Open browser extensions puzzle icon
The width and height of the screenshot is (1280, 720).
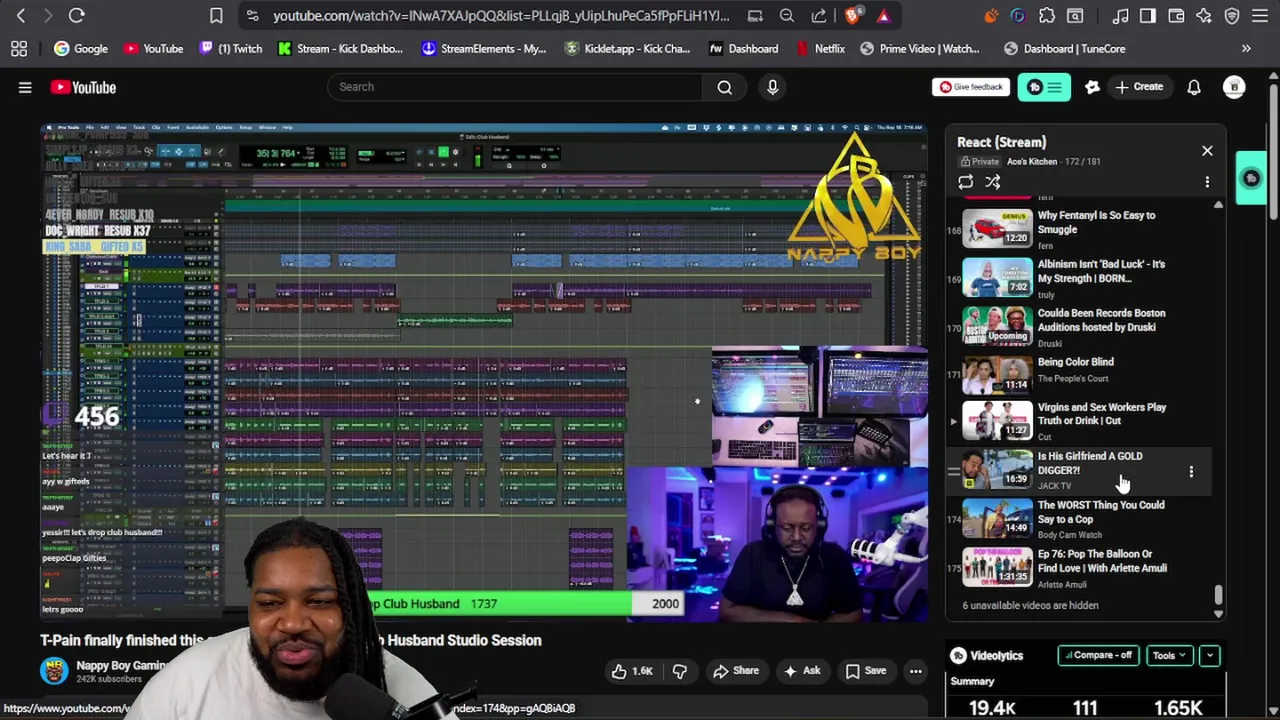(1047, 16)
